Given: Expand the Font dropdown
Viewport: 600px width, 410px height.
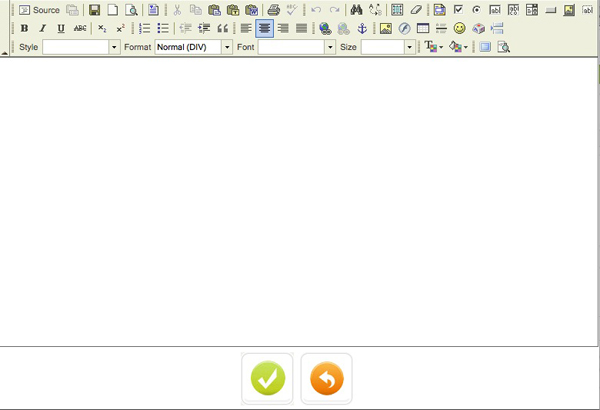Looking at the screenshot, I should 296,47.
